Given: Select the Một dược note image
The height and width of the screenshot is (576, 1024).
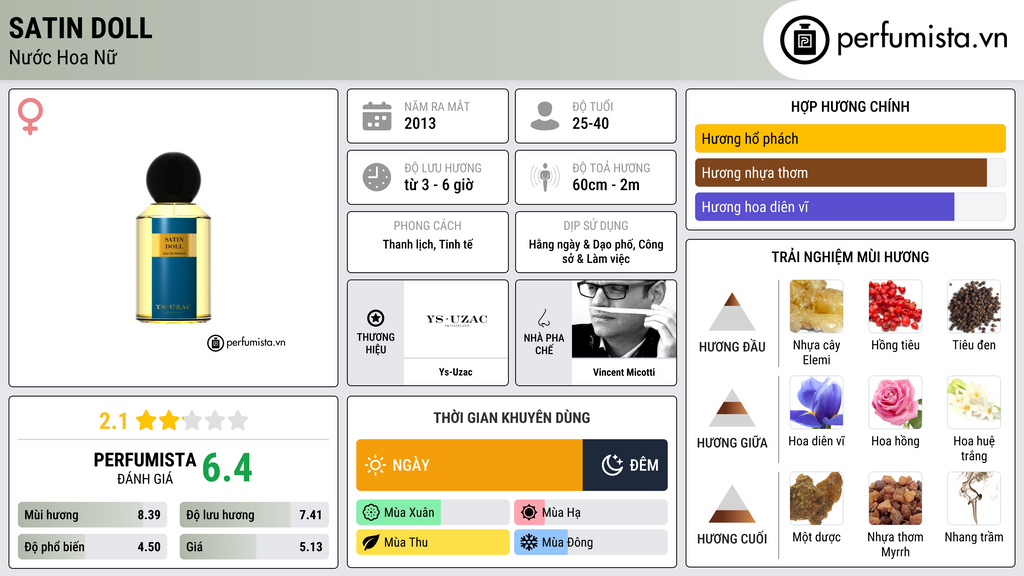Looking at the screenshot, I should click(816, 498).
